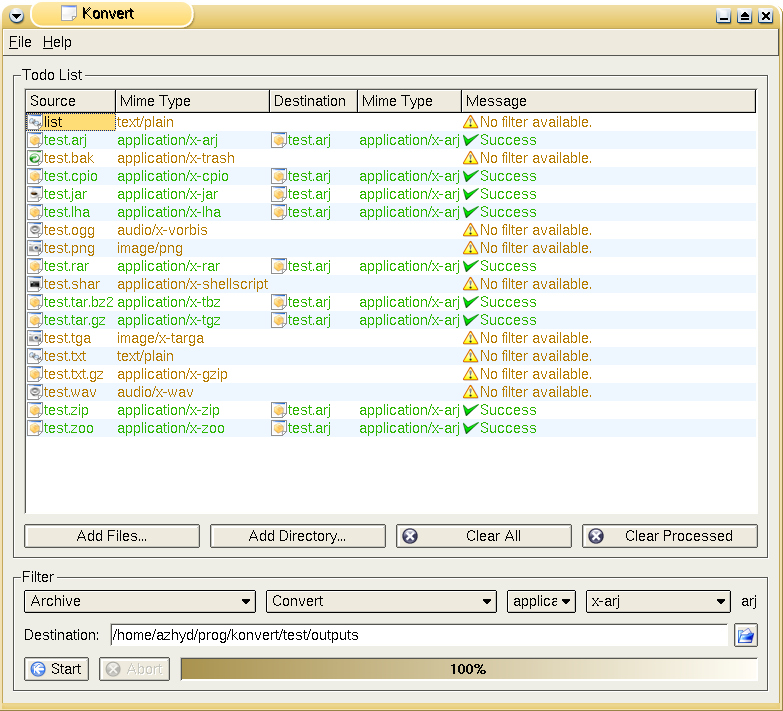This screenshot has height=711, width=783.
Task: Click the green checkmark in the test.zoo row
Action: (x=470, y=428)
